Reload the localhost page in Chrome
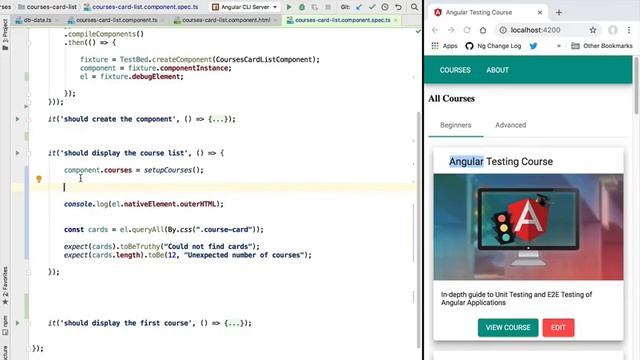Image resolution: width=640 pixels, height=360 pixels. [467, 30]
